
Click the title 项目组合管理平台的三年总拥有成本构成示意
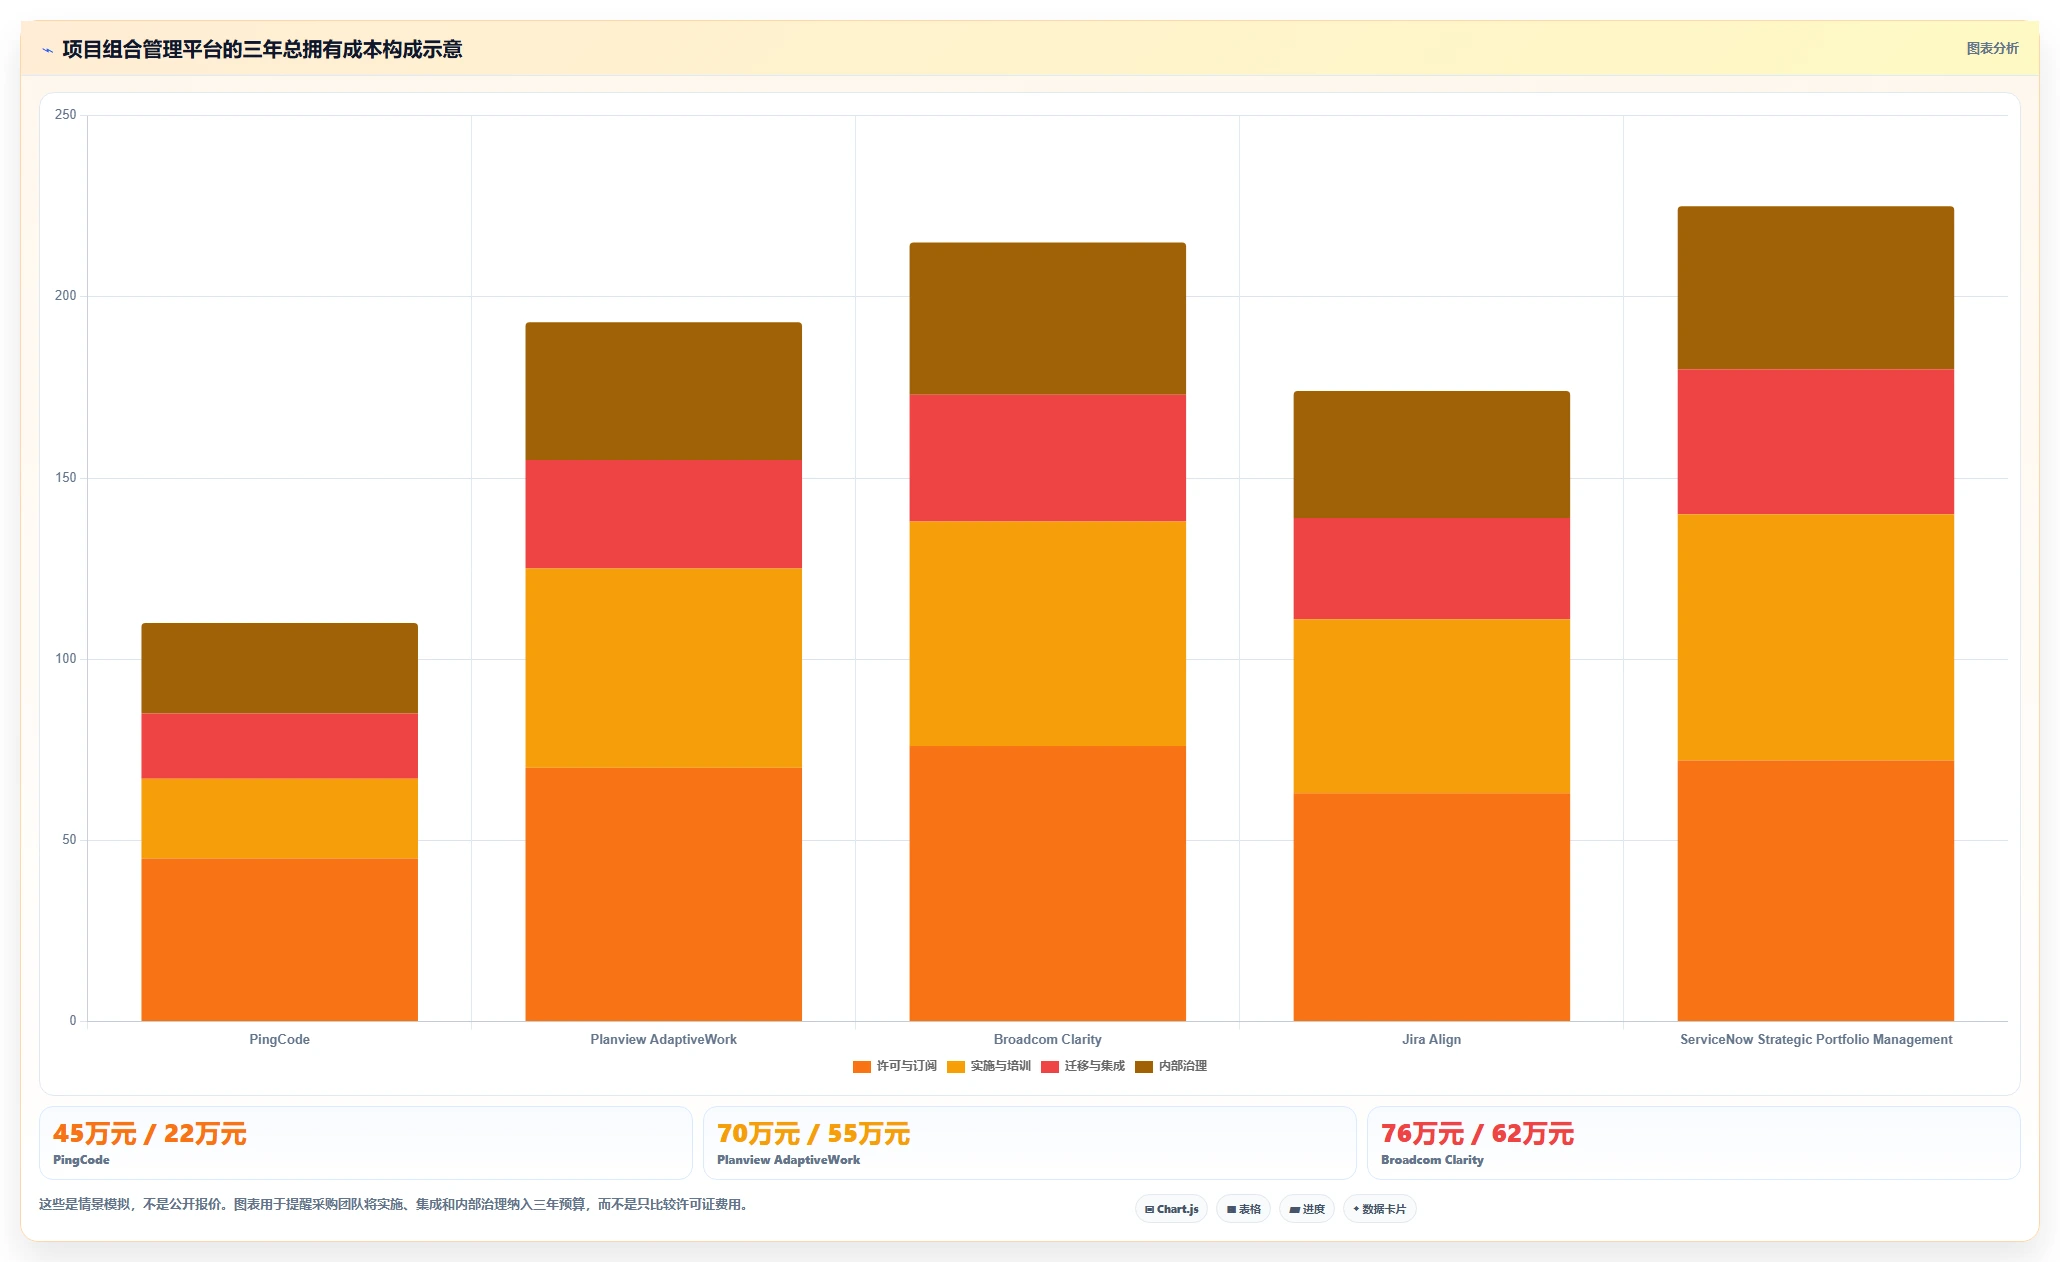262,49
